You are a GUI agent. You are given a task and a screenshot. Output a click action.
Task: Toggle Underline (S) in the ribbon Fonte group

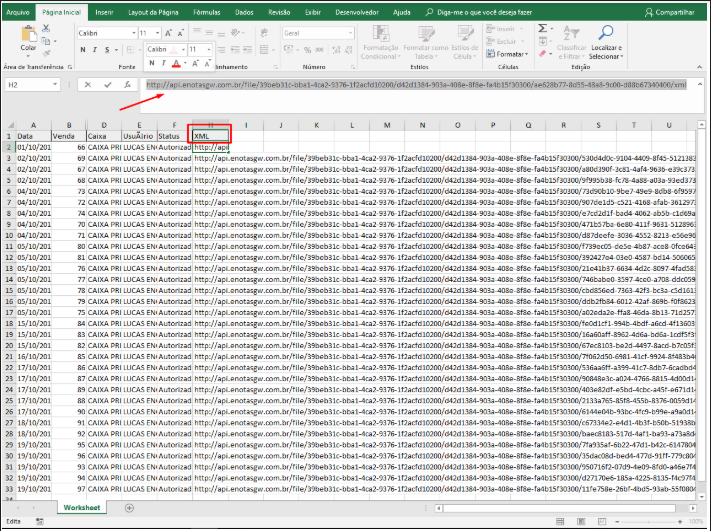[x=107, y=49]
